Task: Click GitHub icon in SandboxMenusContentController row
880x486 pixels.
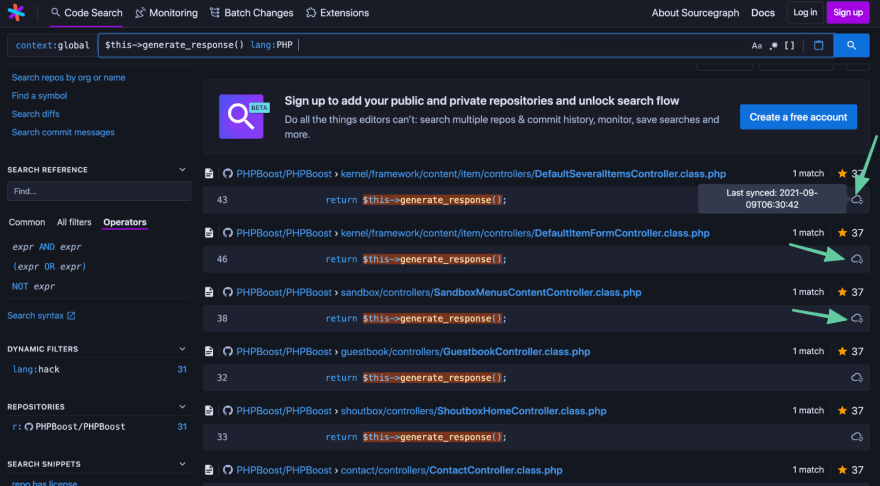Action: tap(227, 292)
